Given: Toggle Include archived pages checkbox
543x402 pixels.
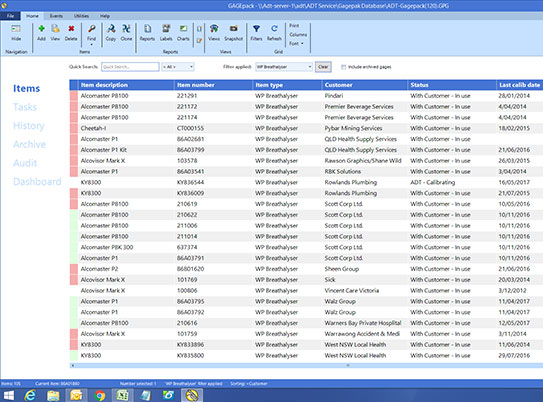Looking at the screenshot, I should [344, 67].
